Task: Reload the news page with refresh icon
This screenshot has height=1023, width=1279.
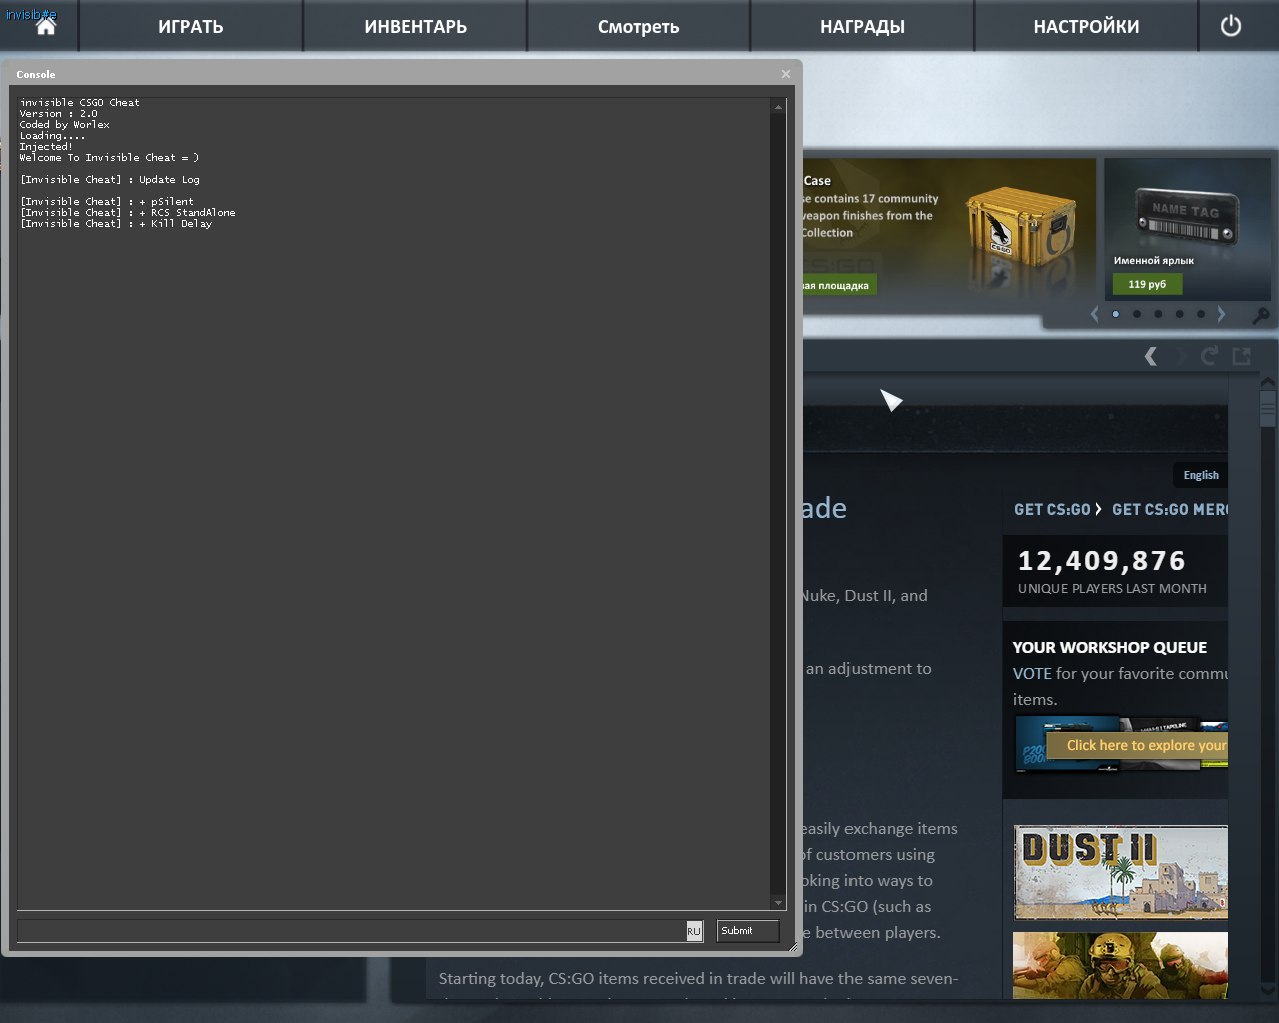Action: click(1209, 356)
